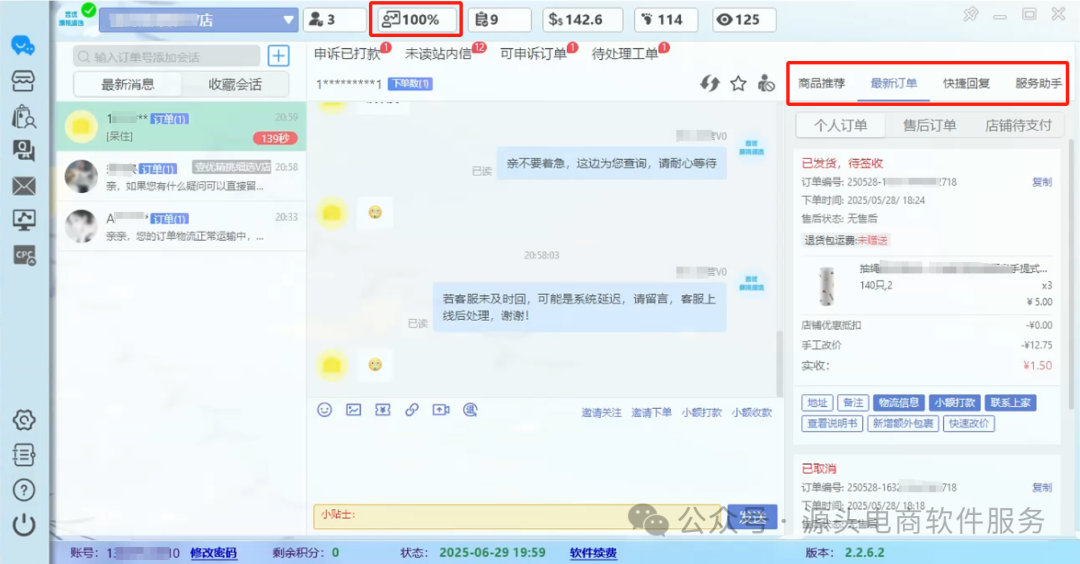Select the 店铺待支付 sub-tab
Image resolution: width=1080 pixels, height=564 pixels.
1018,125
